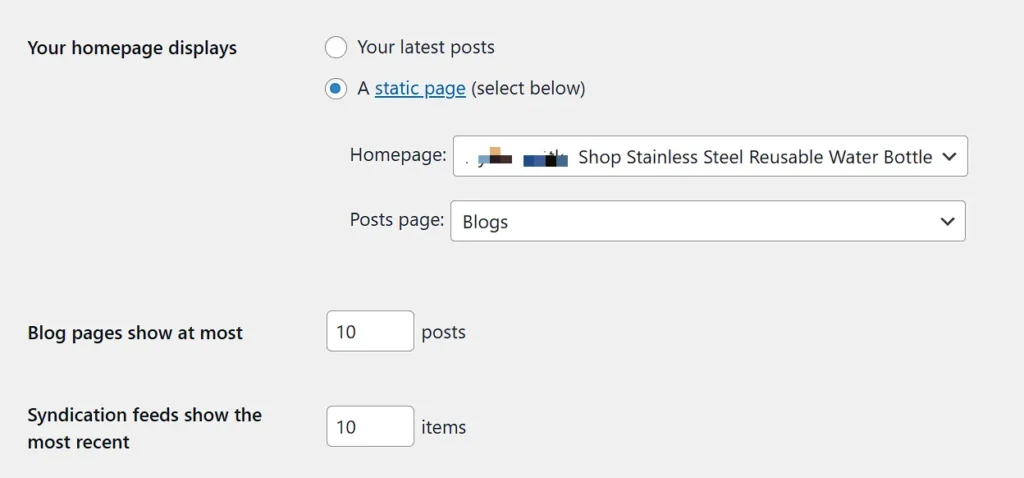The width and height of the screenshot is (1024, 478).
Task: Click the 'Posts page:' field label
Action: 397,220
